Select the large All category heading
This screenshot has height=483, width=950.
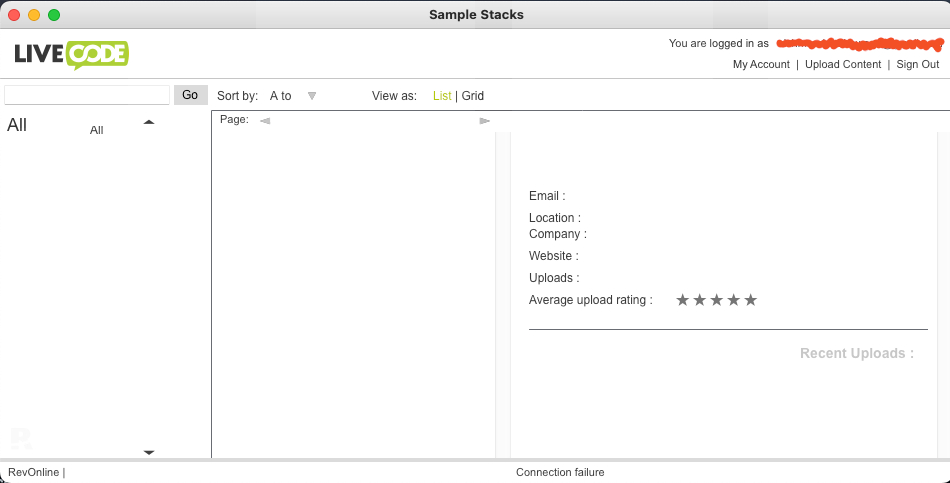[x=17, y=125]
